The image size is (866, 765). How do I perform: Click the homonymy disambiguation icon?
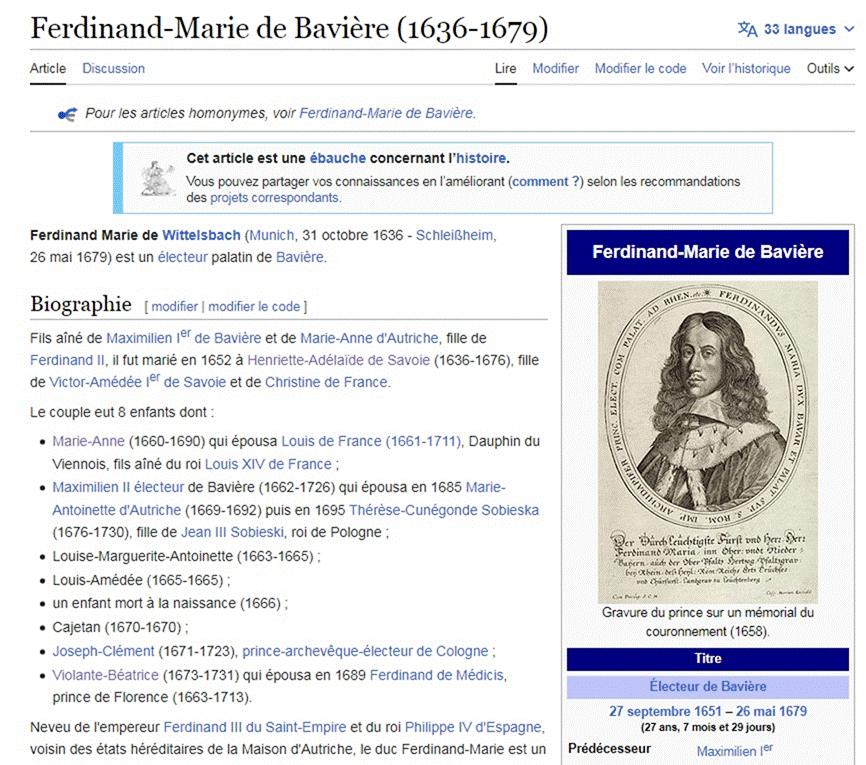click(67, 114)
